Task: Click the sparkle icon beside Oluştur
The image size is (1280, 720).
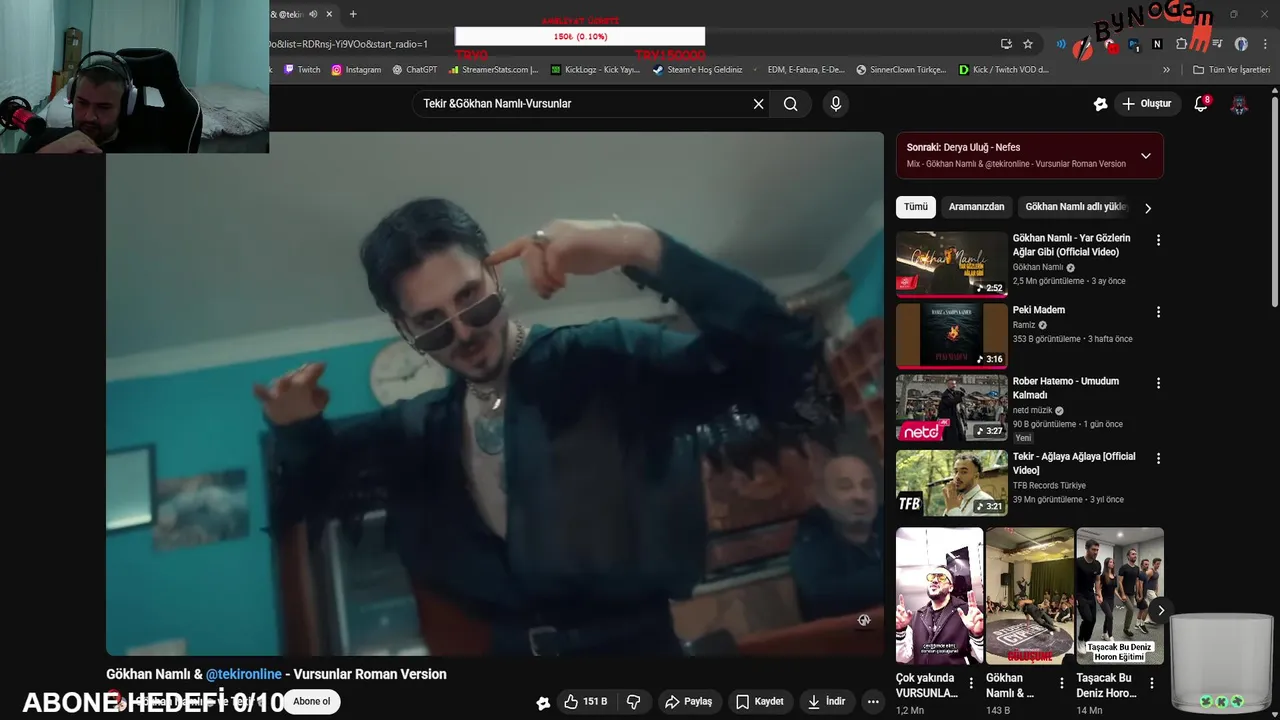Action: click(x=1100, y=104)
